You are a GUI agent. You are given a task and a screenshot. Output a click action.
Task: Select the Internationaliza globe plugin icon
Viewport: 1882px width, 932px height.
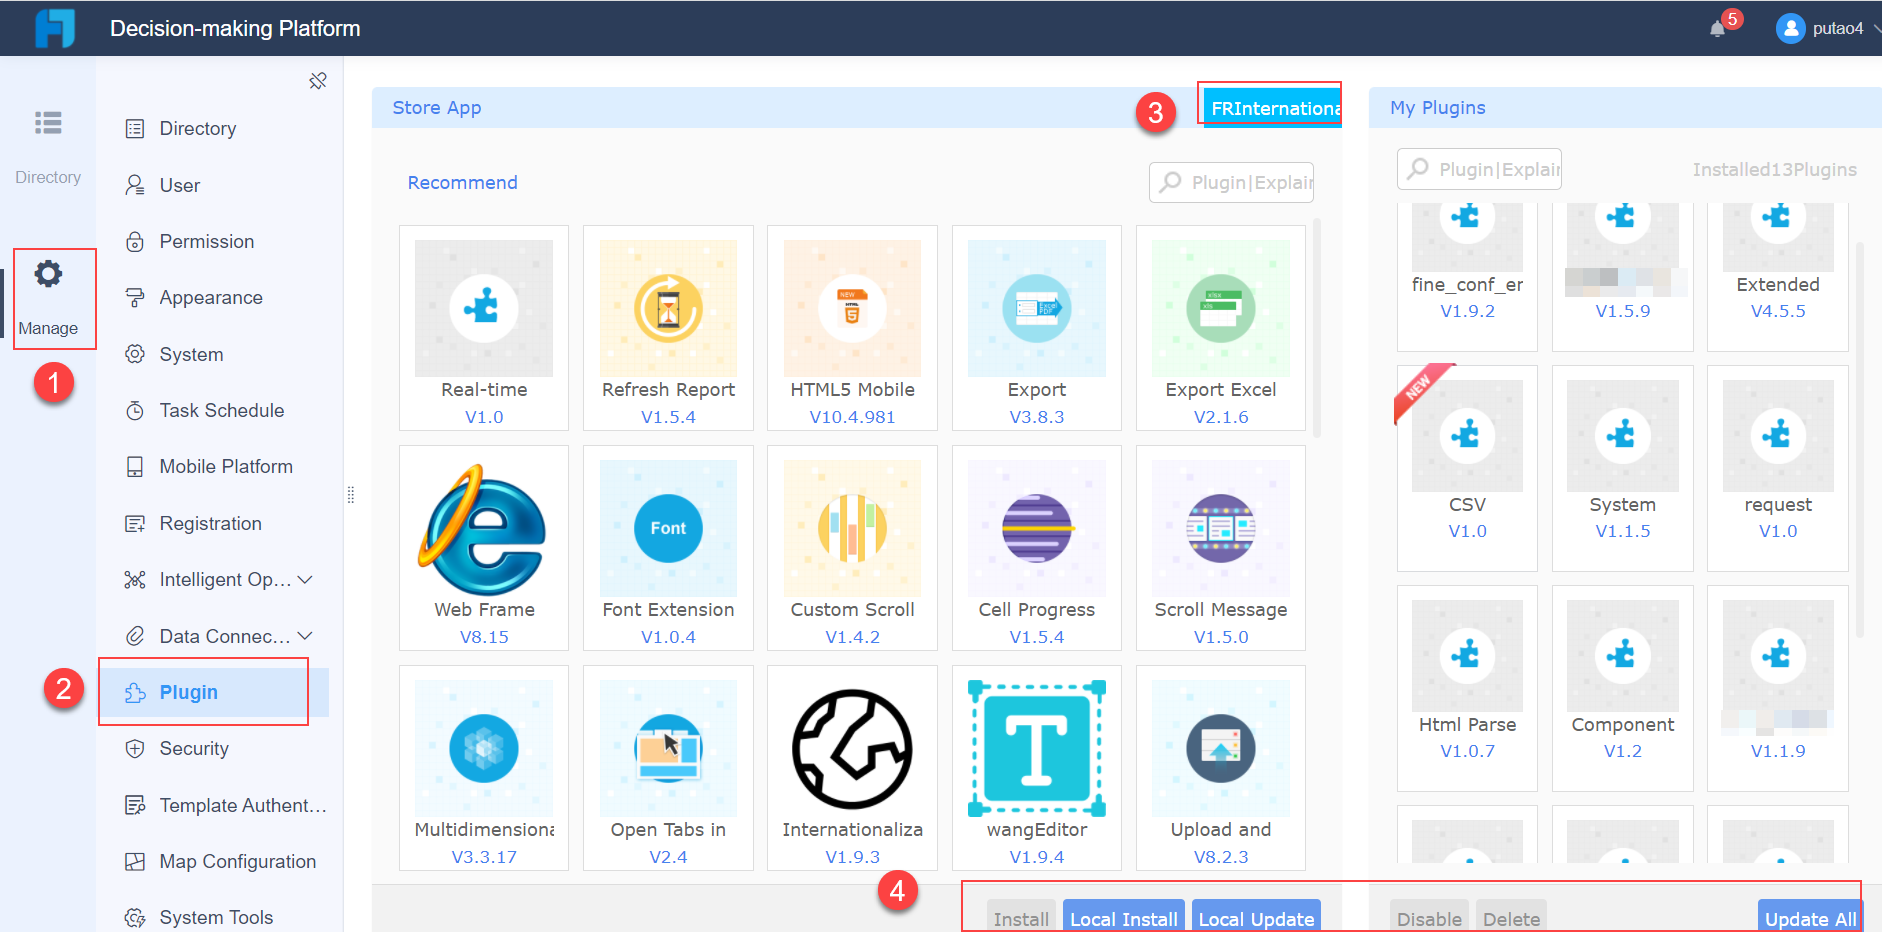(852, 748)
